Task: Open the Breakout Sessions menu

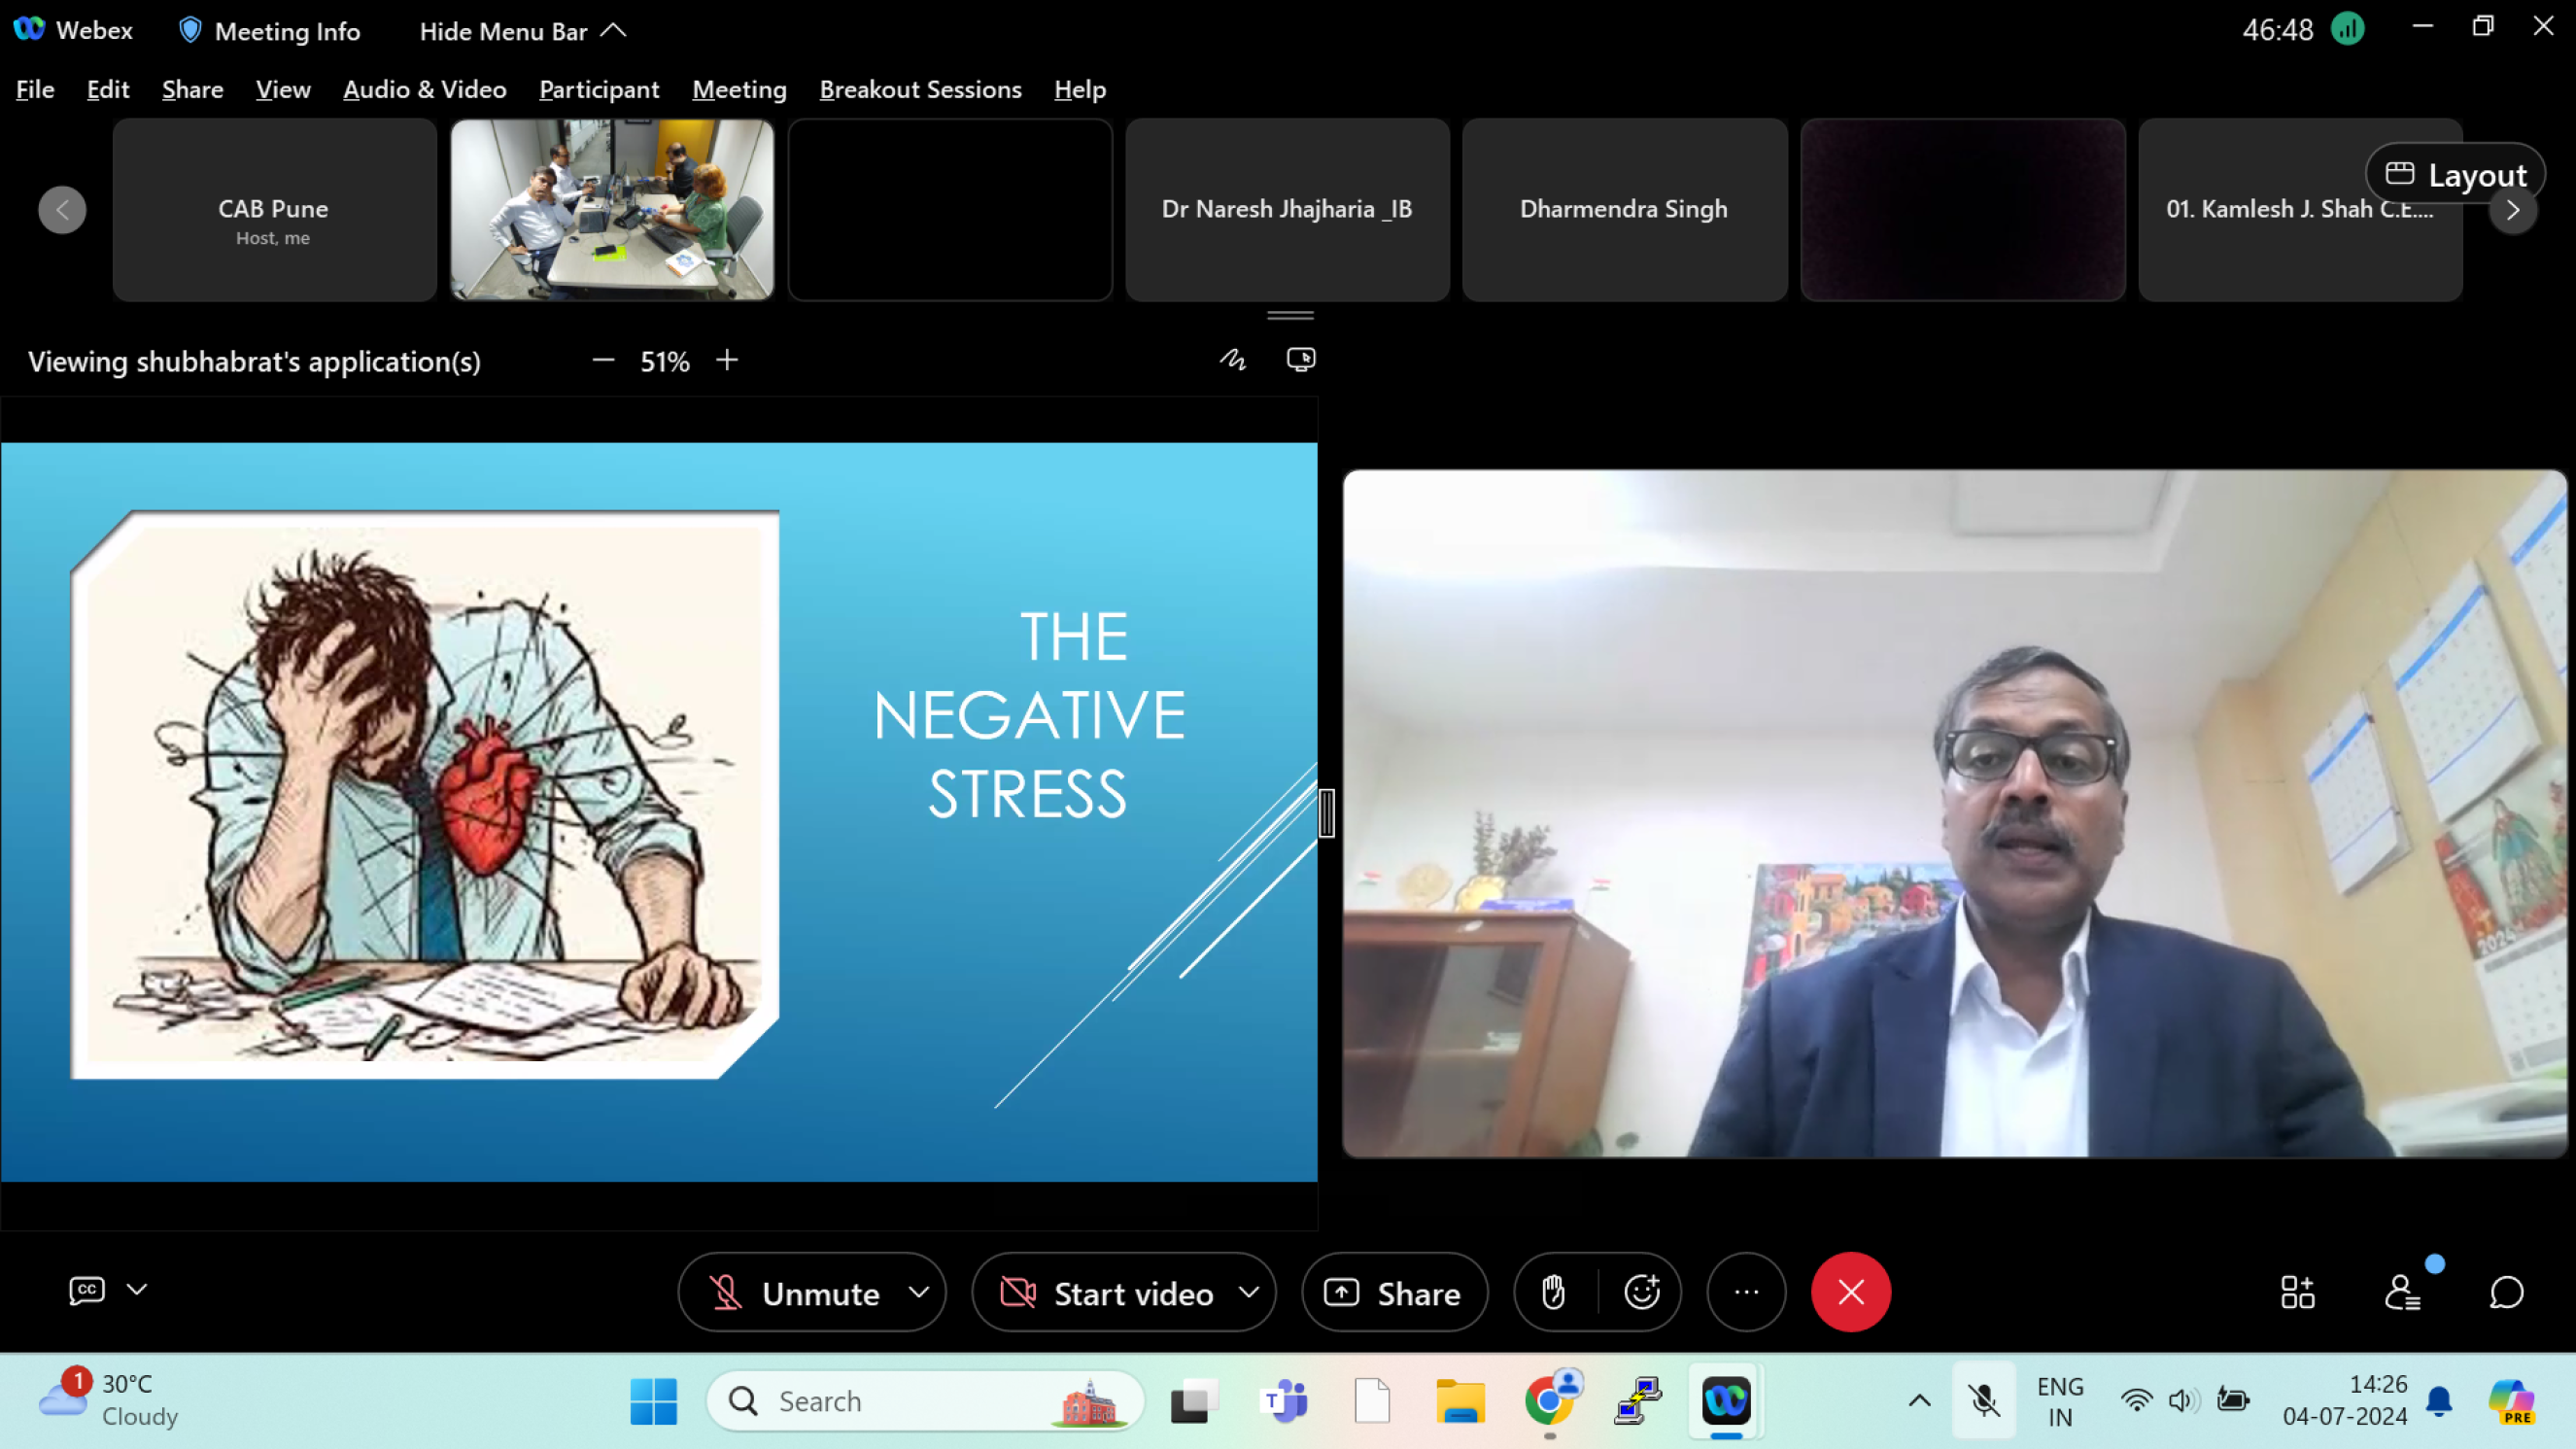Action: pos(920,89)
